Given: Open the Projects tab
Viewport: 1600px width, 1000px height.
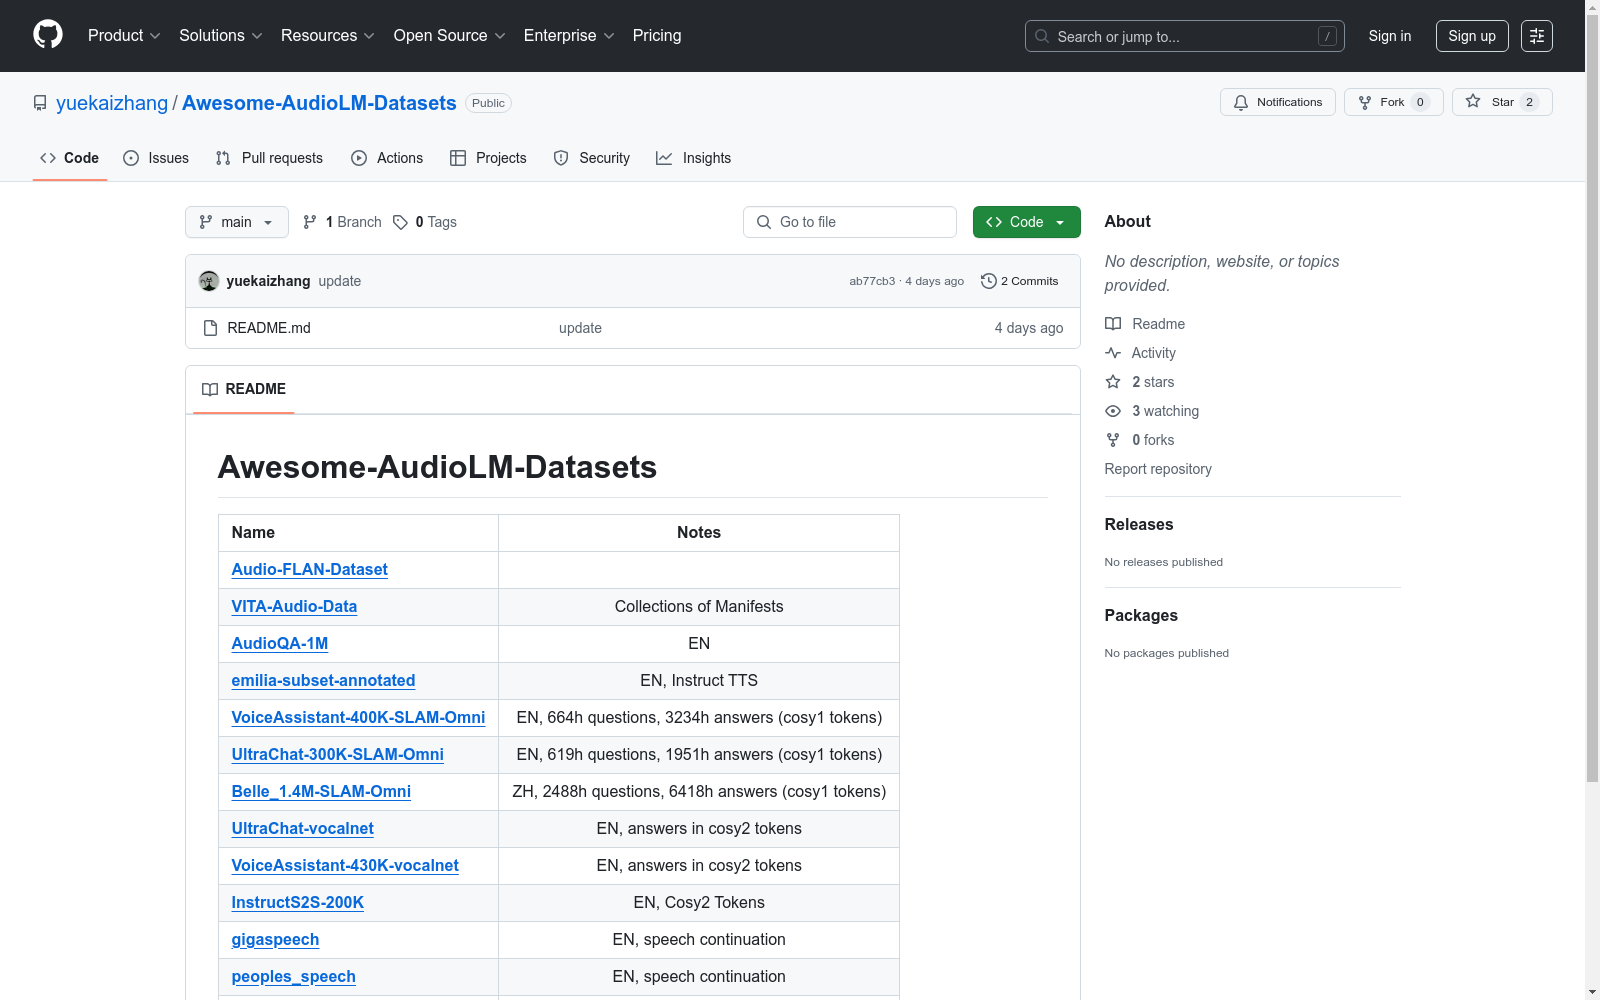Looking at the screenshot, I should (x=488, y=158).
